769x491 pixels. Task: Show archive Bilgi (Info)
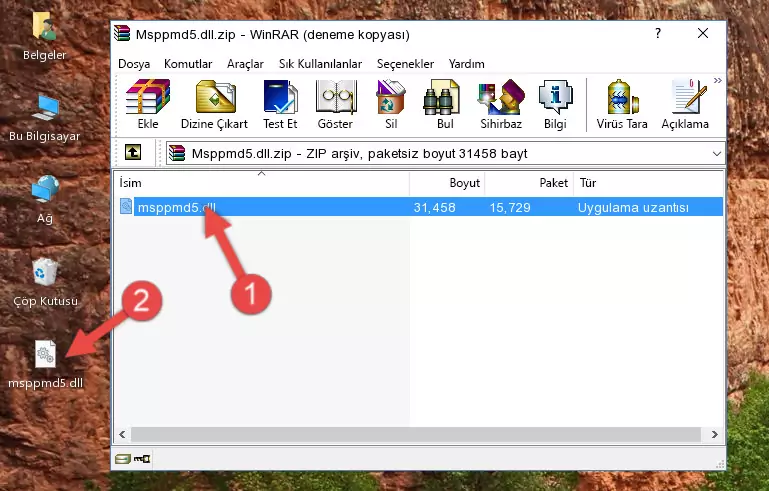coord(555,104)
